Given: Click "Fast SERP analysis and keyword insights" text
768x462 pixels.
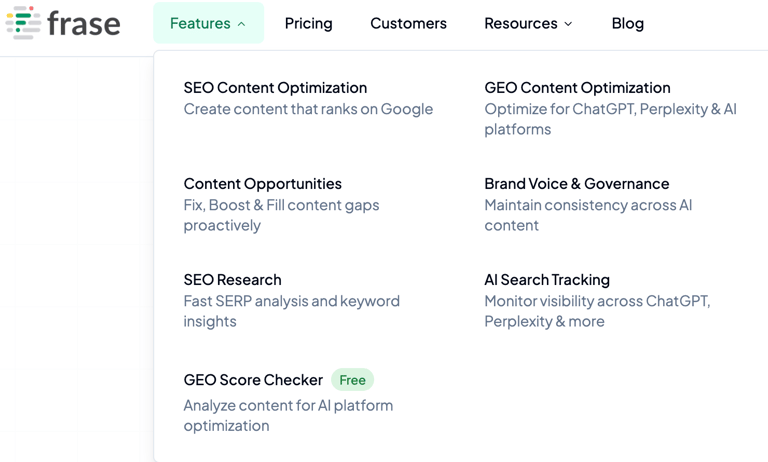Looking at the screenshot, I should (x=291, y=311).
